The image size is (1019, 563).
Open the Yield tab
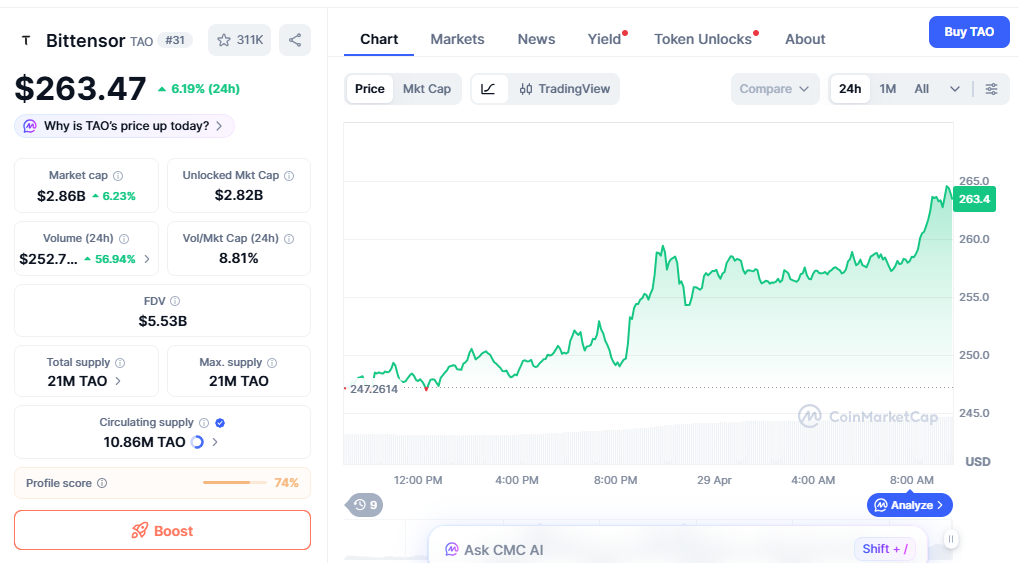click(x=605, y=39)
